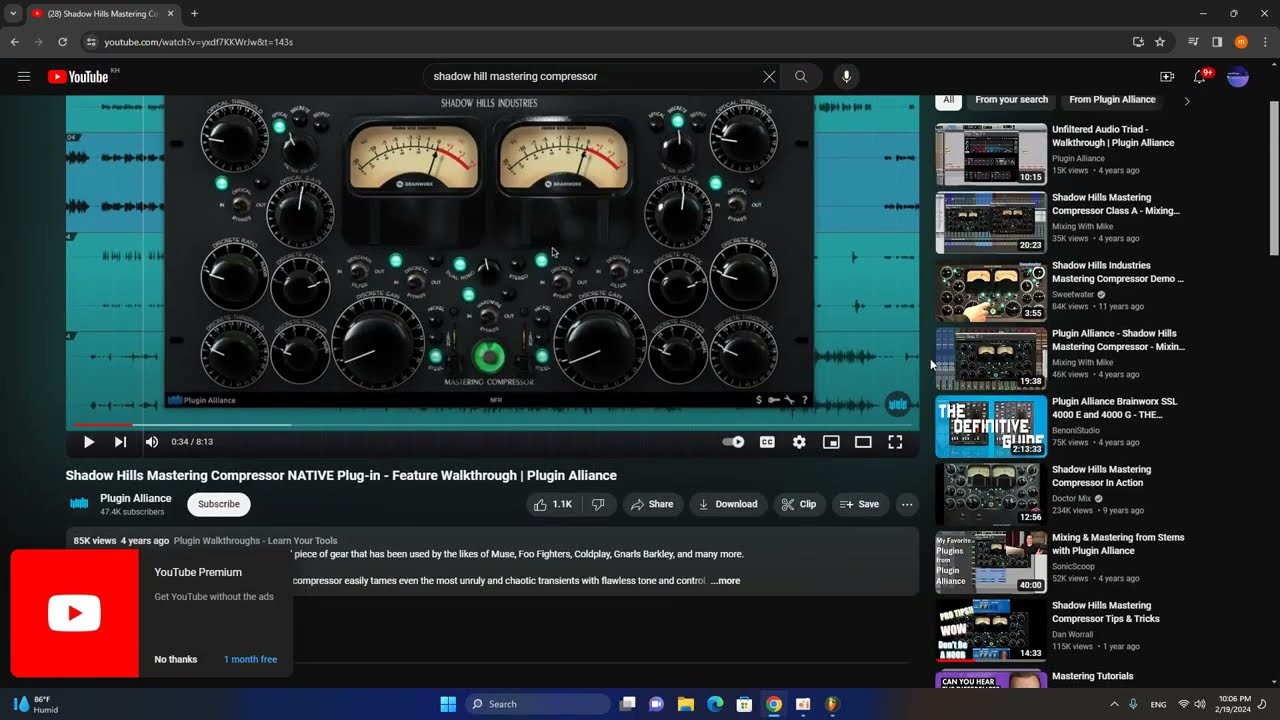Toggle the autoplay switch
Viewport: 1280px width, 720px height.
(x=733, y=442)
